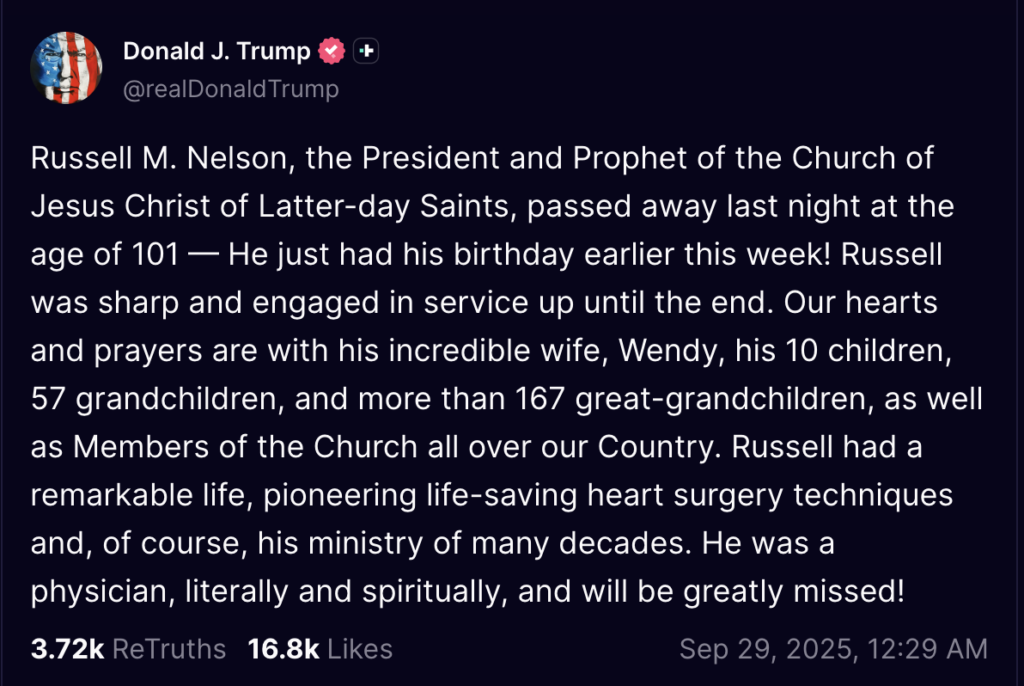
Task: Click the Sep 29, 2025 timestamp
Action: coord(833,648)
